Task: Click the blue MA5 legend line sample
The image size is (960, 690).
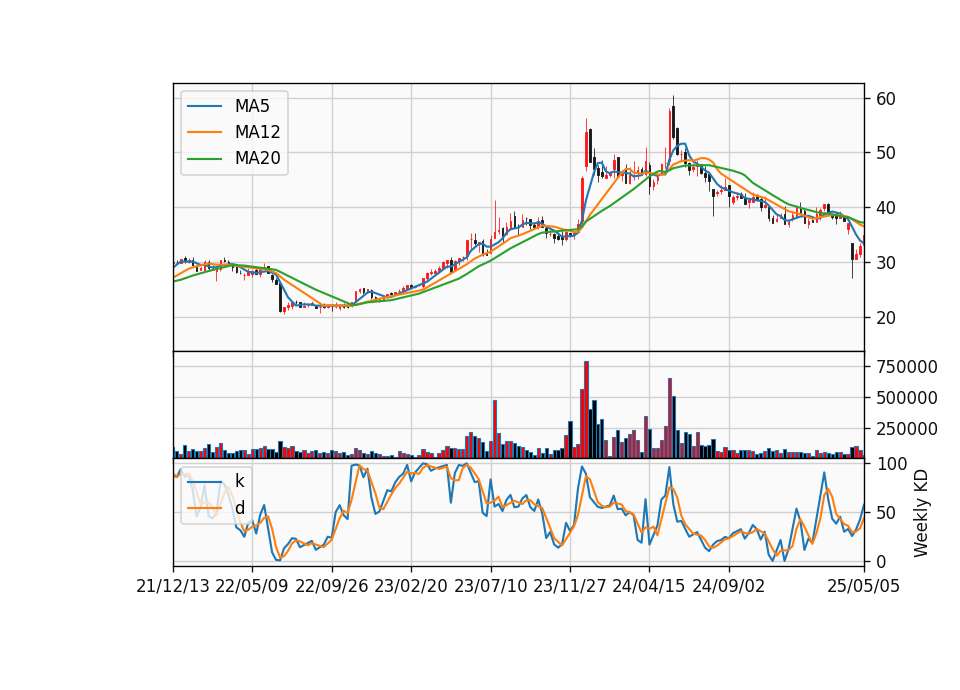Action: [x=204, y=106]
